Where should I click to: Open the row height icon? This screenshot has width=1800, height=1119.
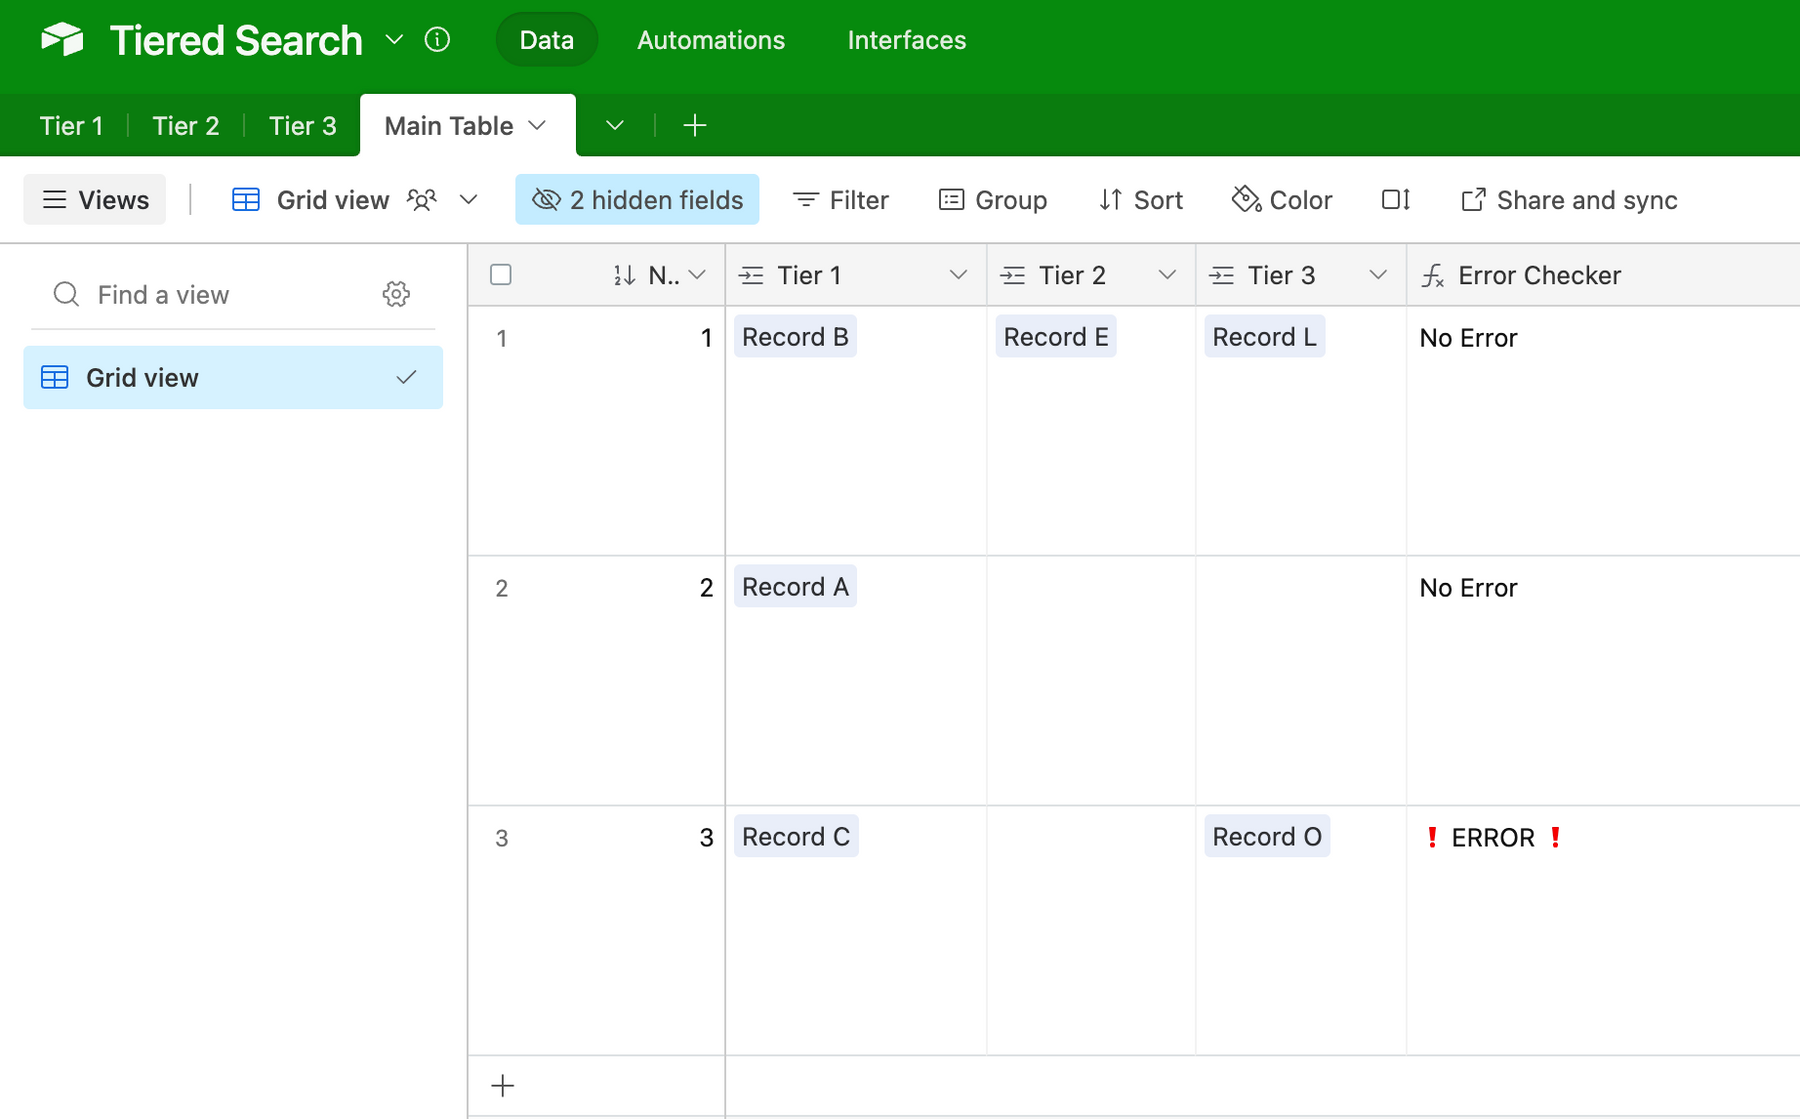point(1395,200)
